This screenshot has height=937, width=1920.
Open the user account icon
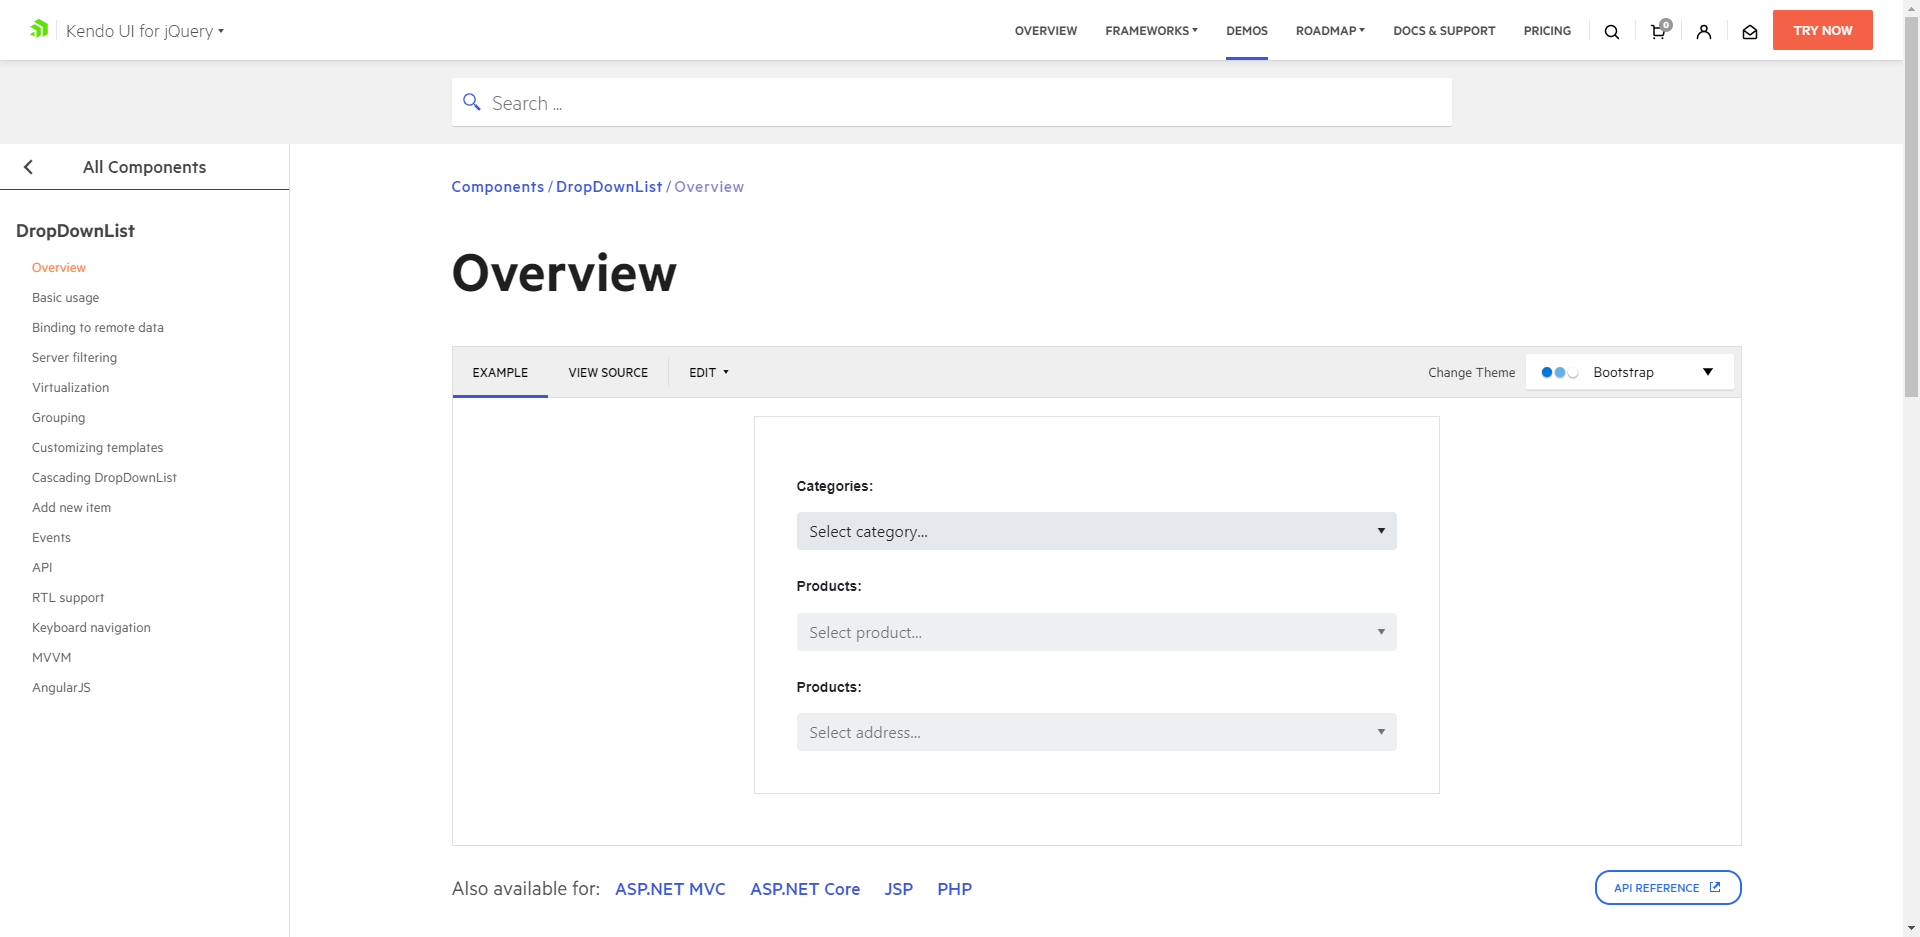coord(1704,32)
